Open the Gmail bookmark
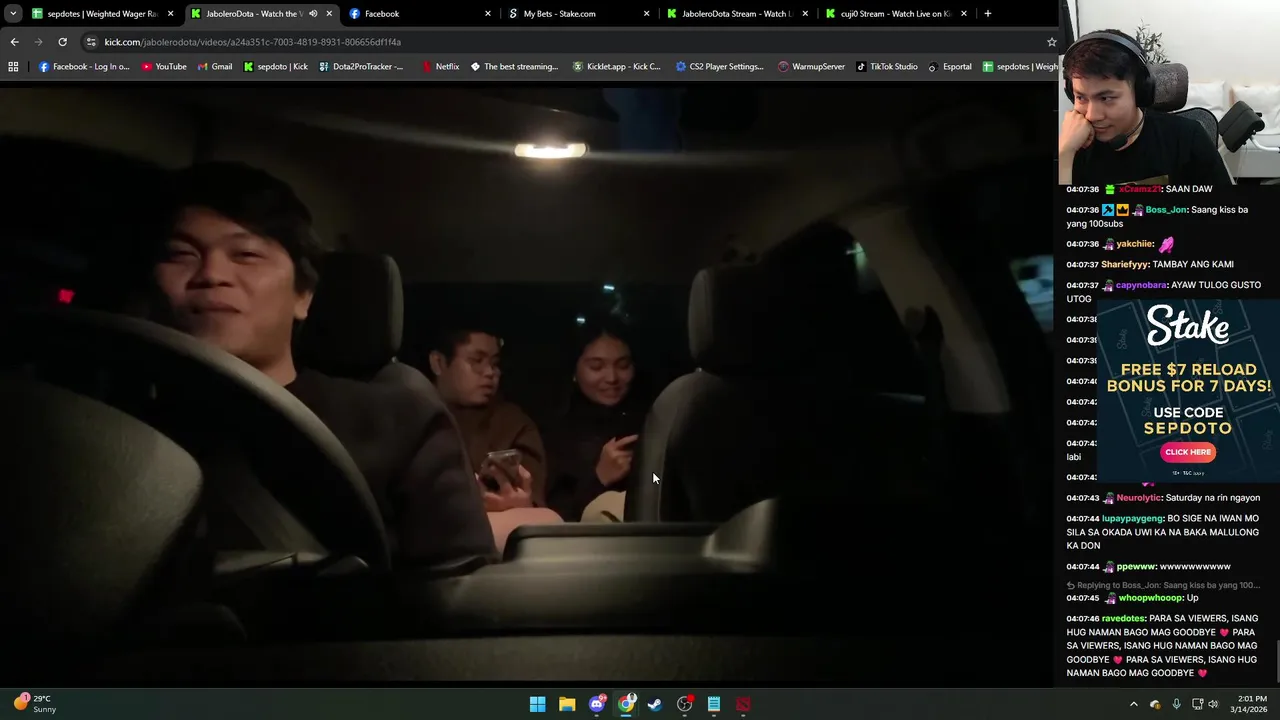 [x=215, y=67]
